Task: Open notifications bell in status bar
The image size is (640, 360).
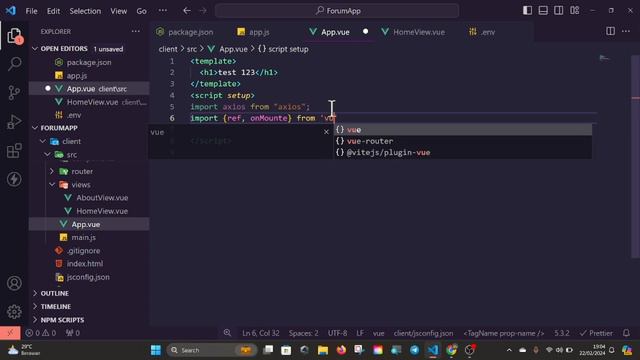Action: click(x=627, y=333)
